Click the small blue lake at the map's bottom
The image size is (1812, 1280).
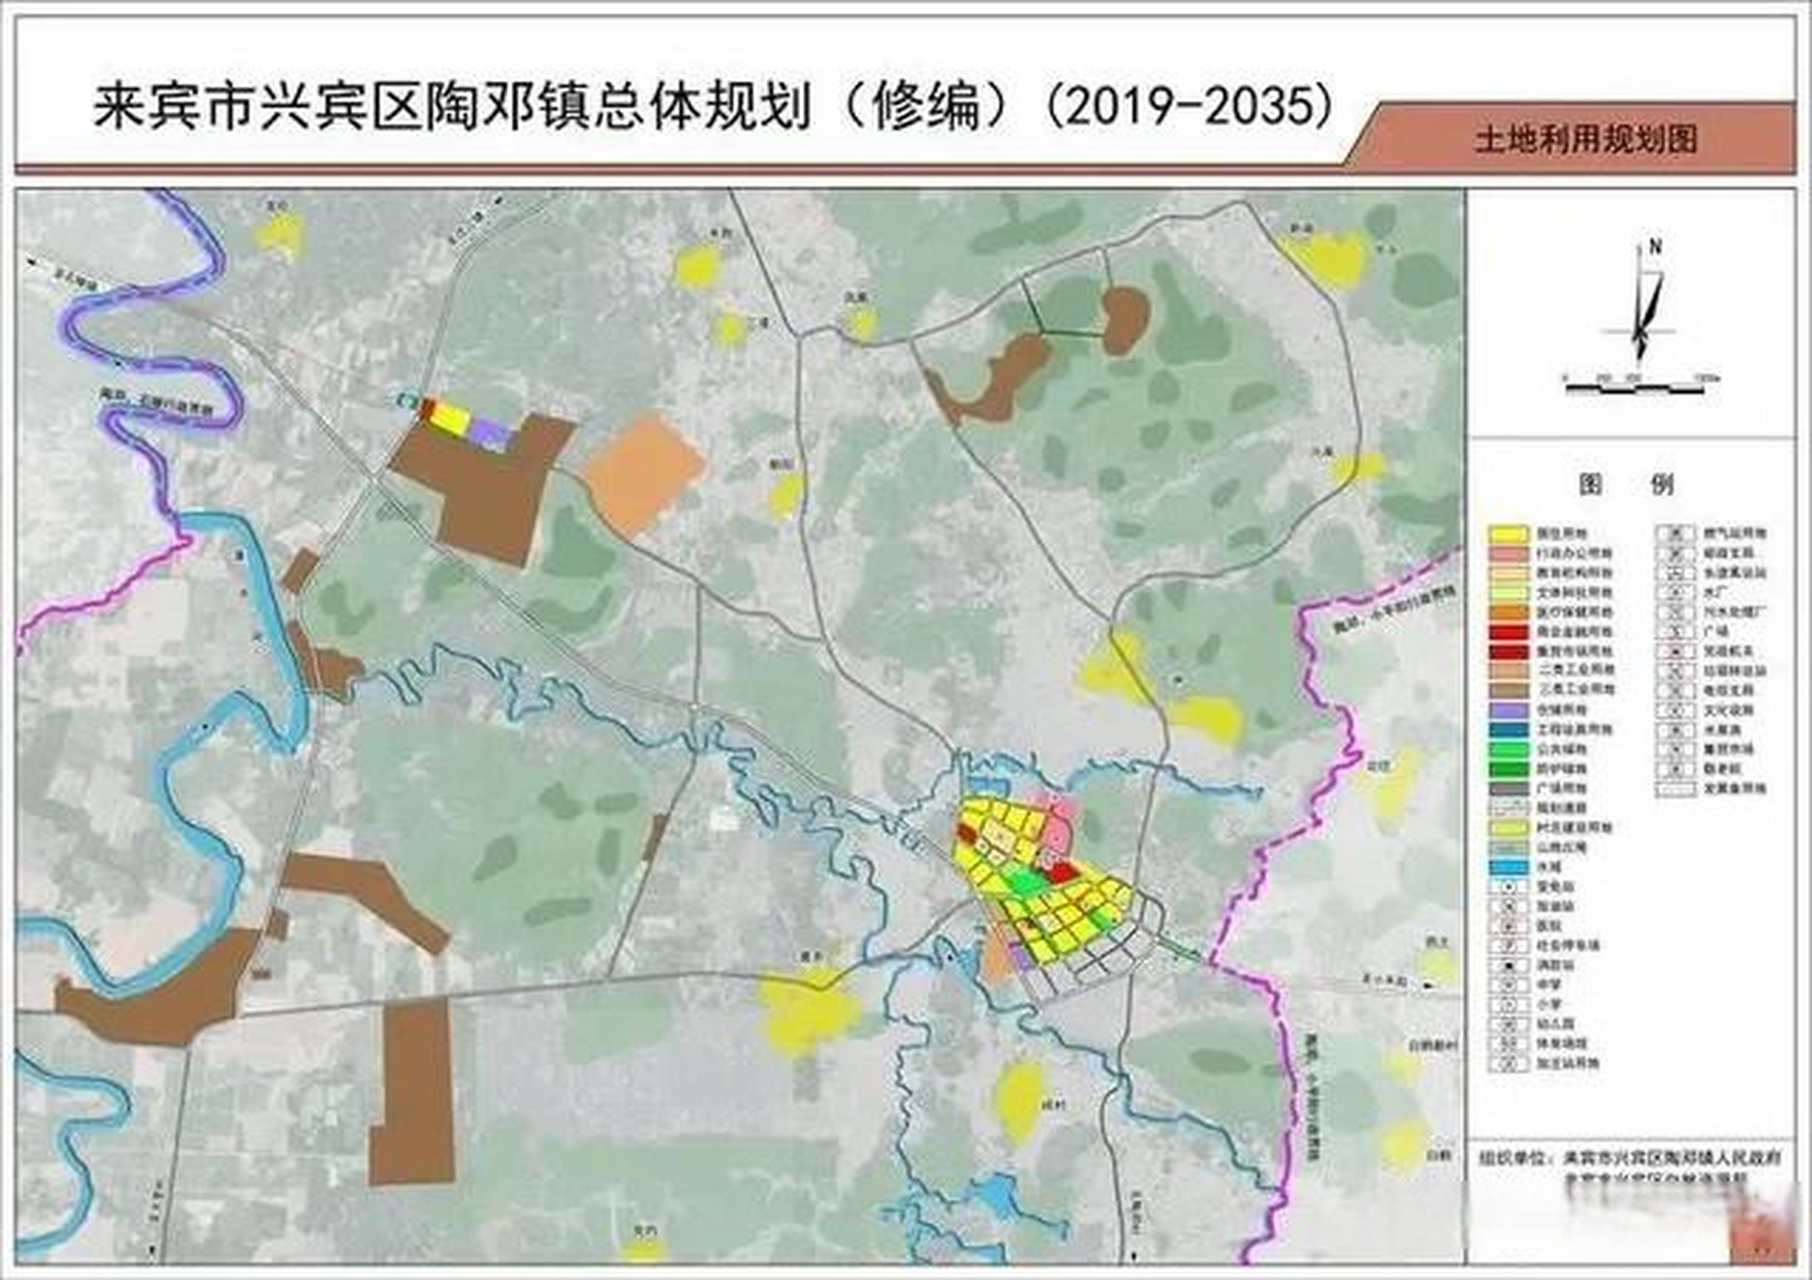pos(996,1195)
